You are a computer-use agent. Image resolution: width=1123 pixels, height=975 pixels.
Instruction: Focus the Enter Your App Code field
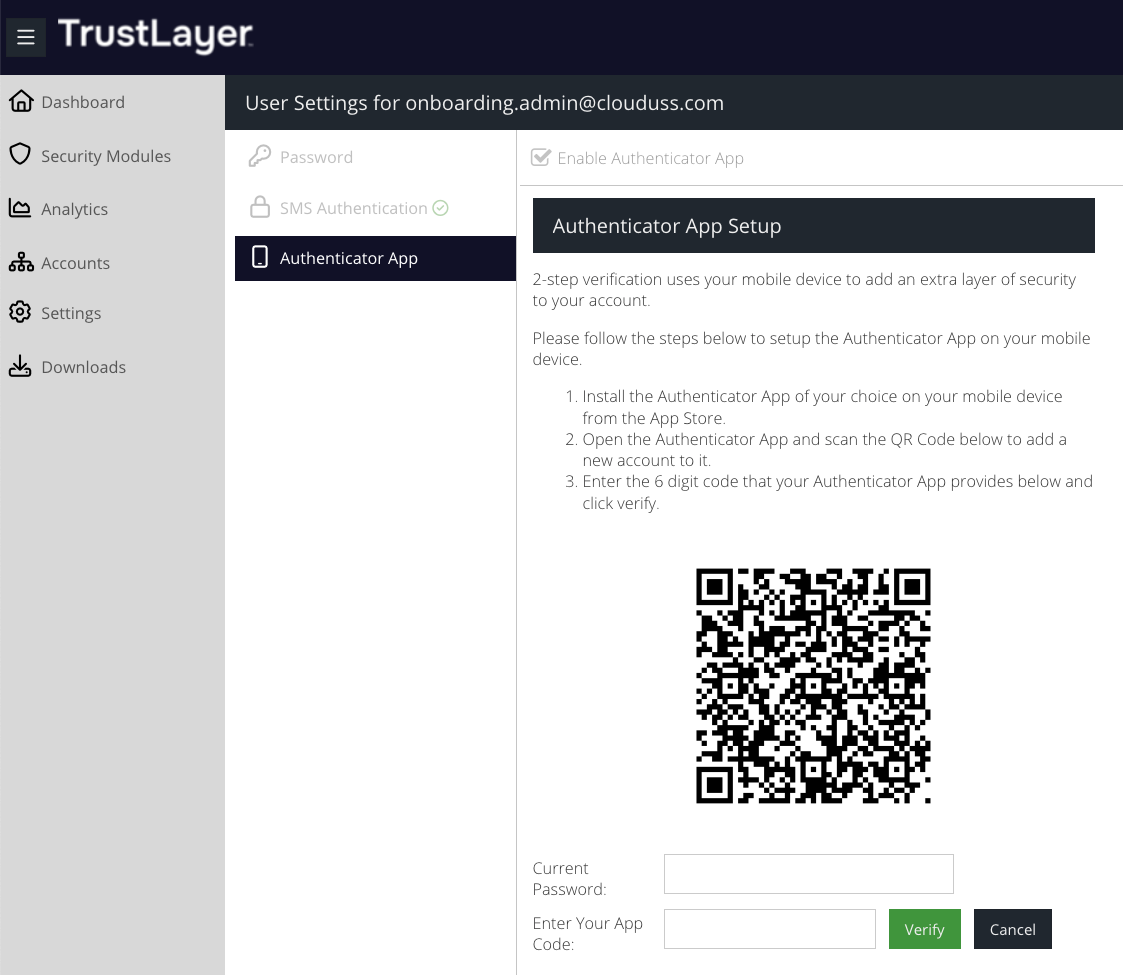pos(770,929)
